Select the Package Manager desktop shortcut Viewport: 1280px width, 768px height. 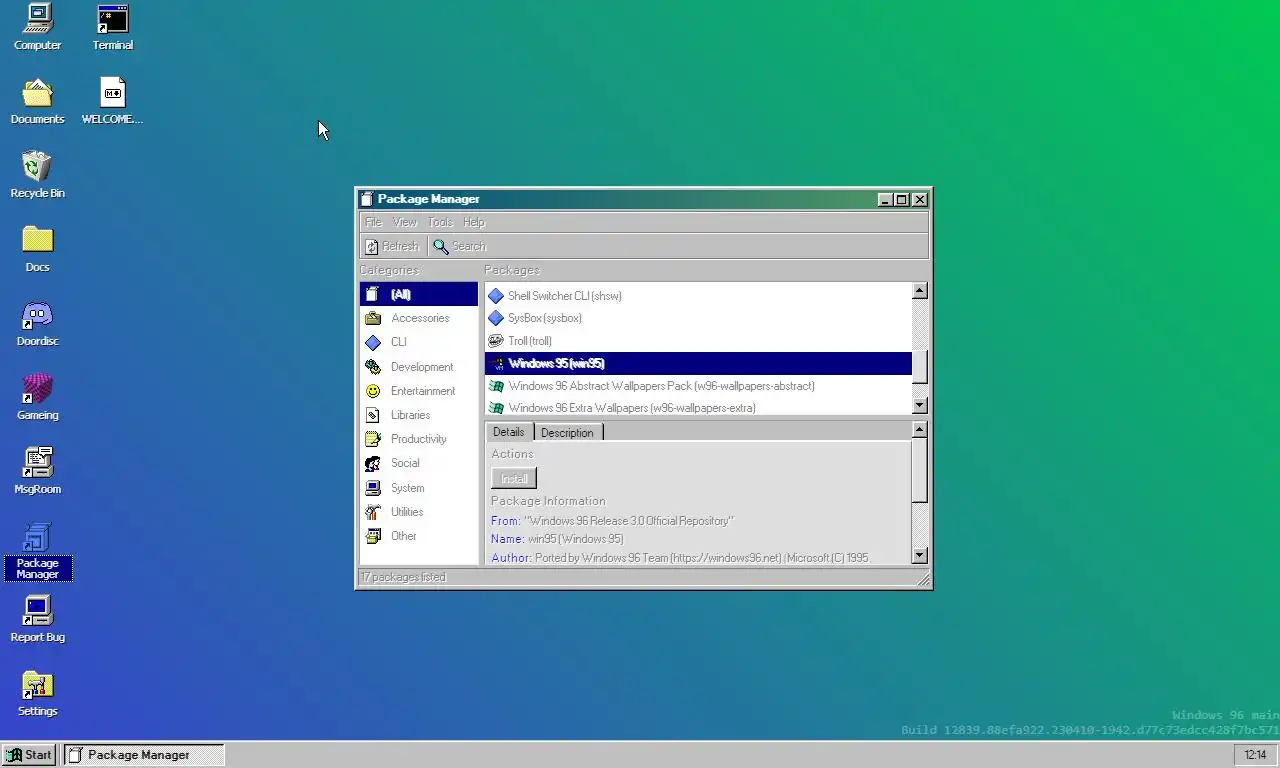coord(37,550)
